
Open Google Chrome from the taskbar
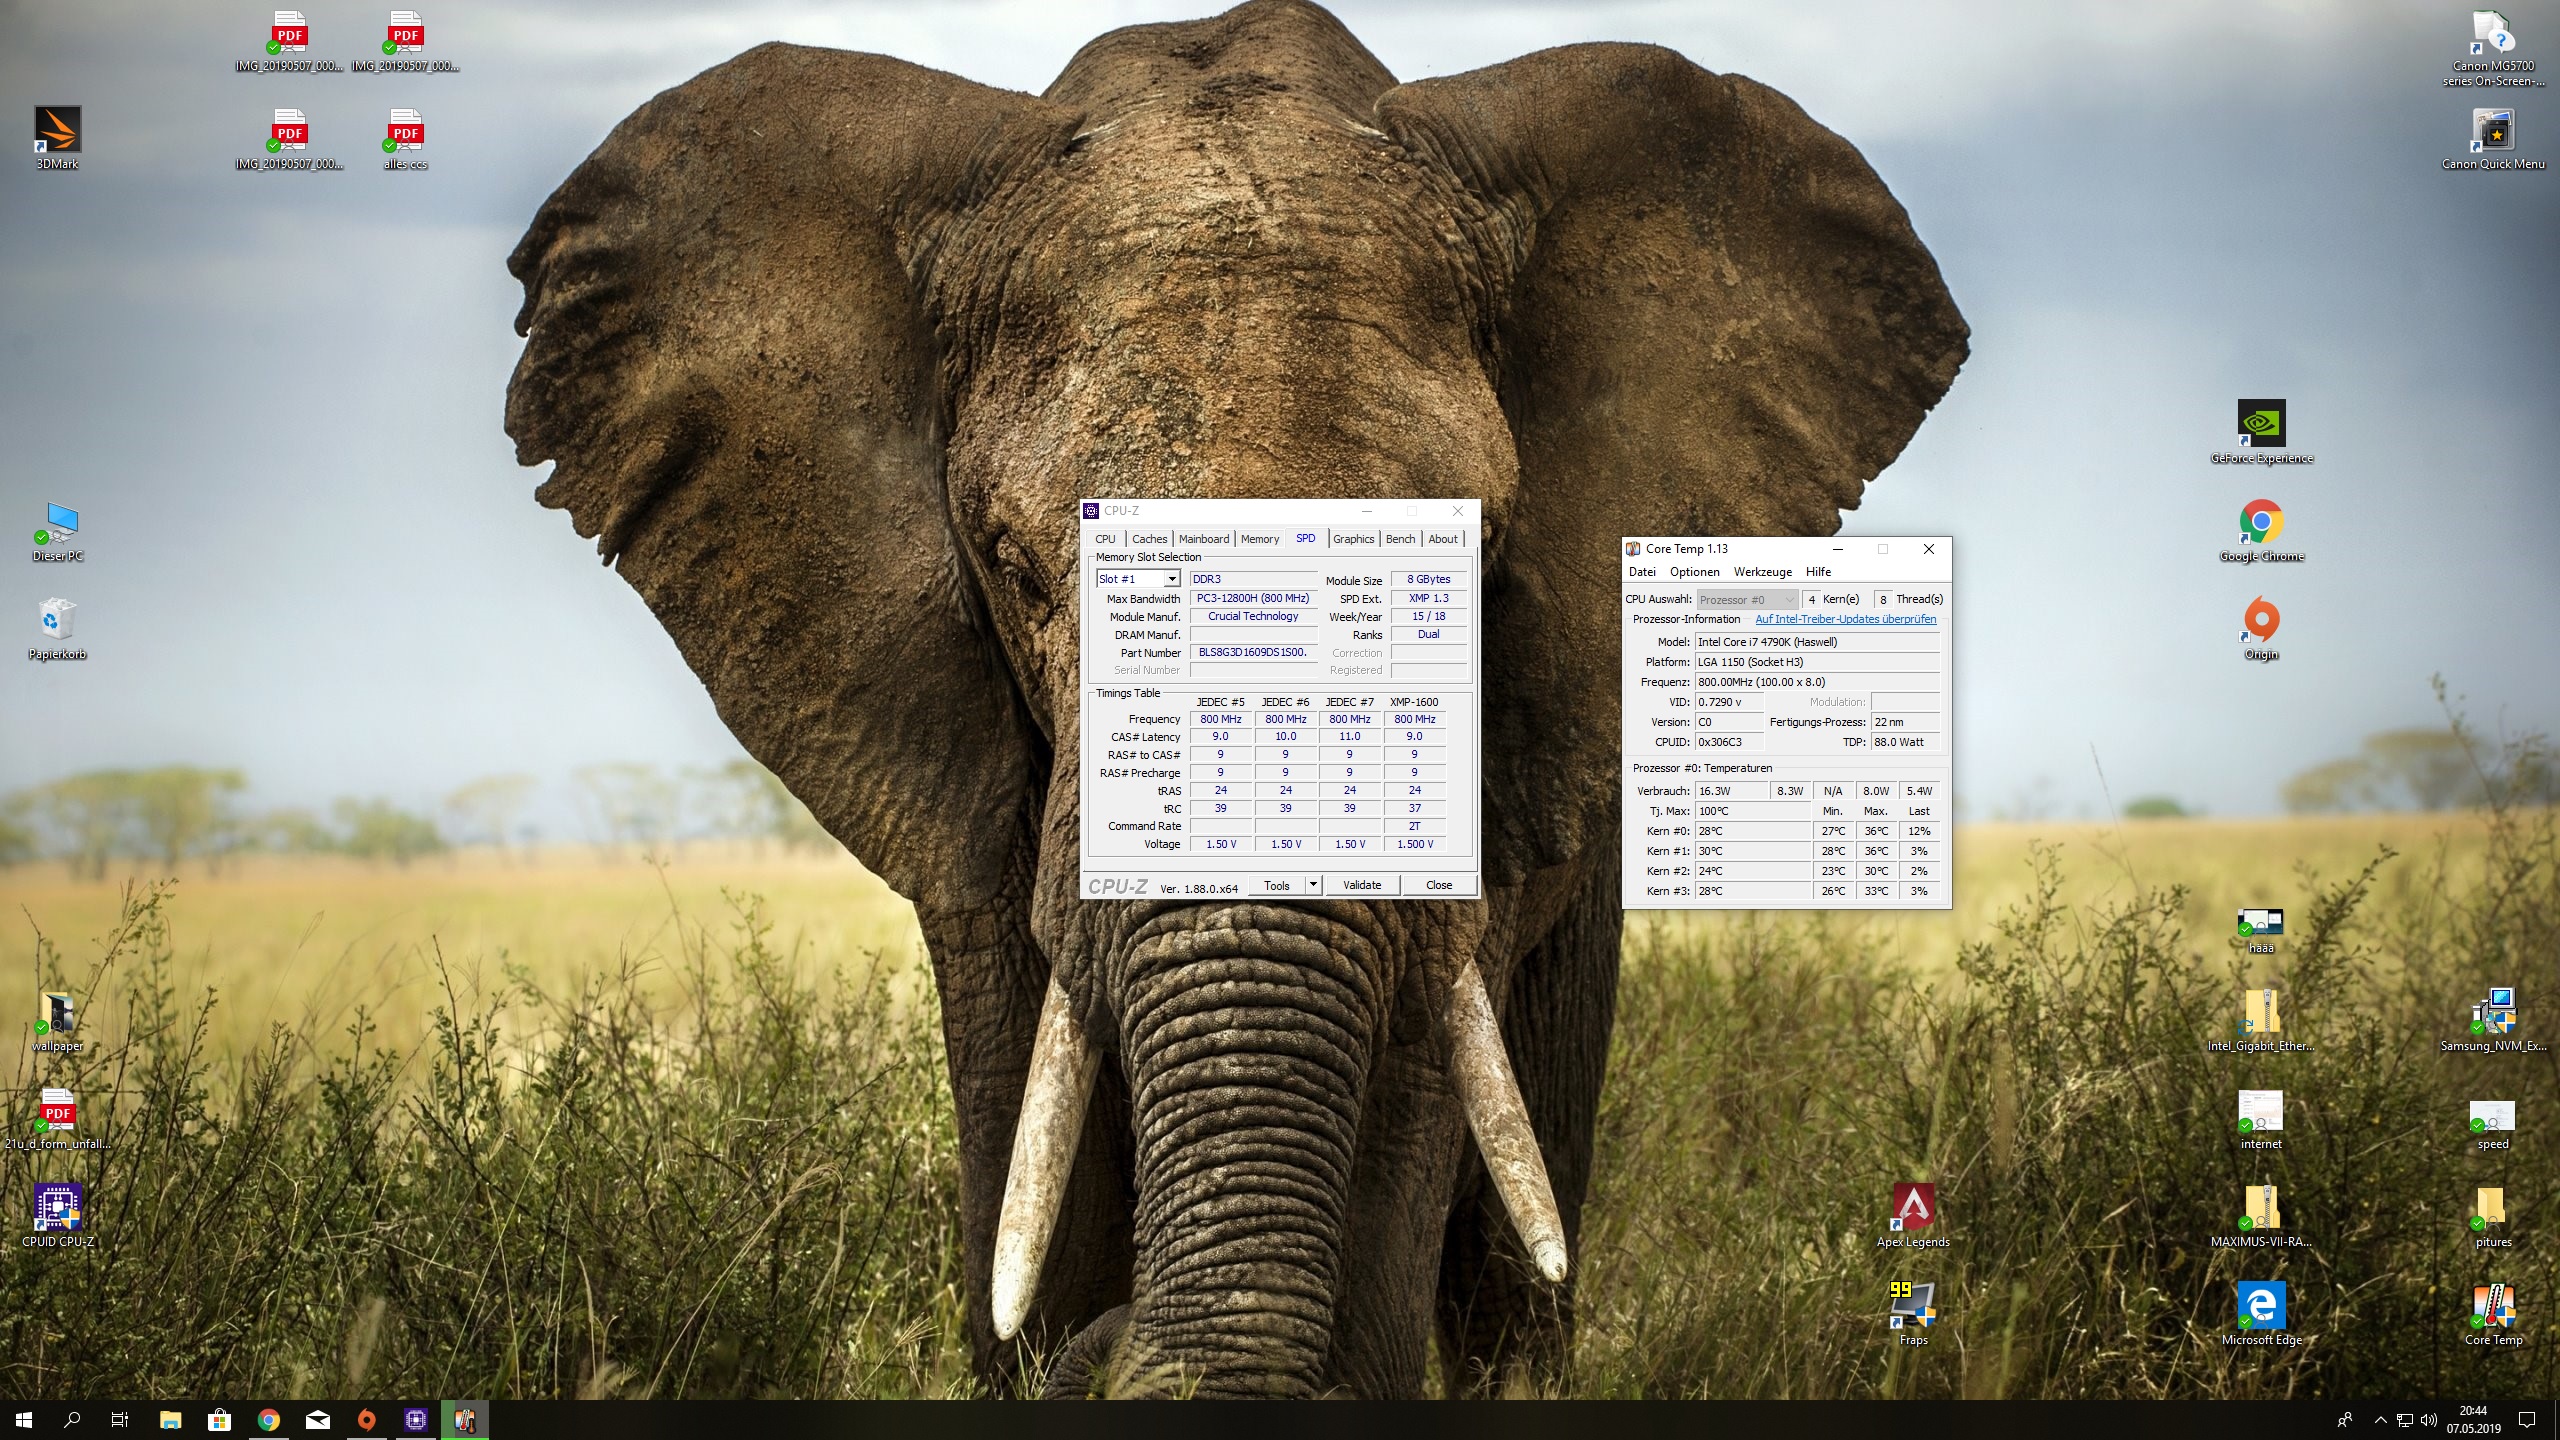pos(269,1419)
